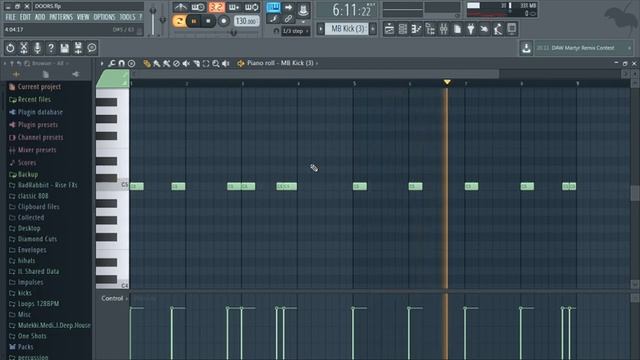
Task: Open the Piano roll view toolbar icon
Action: (416, 29)
